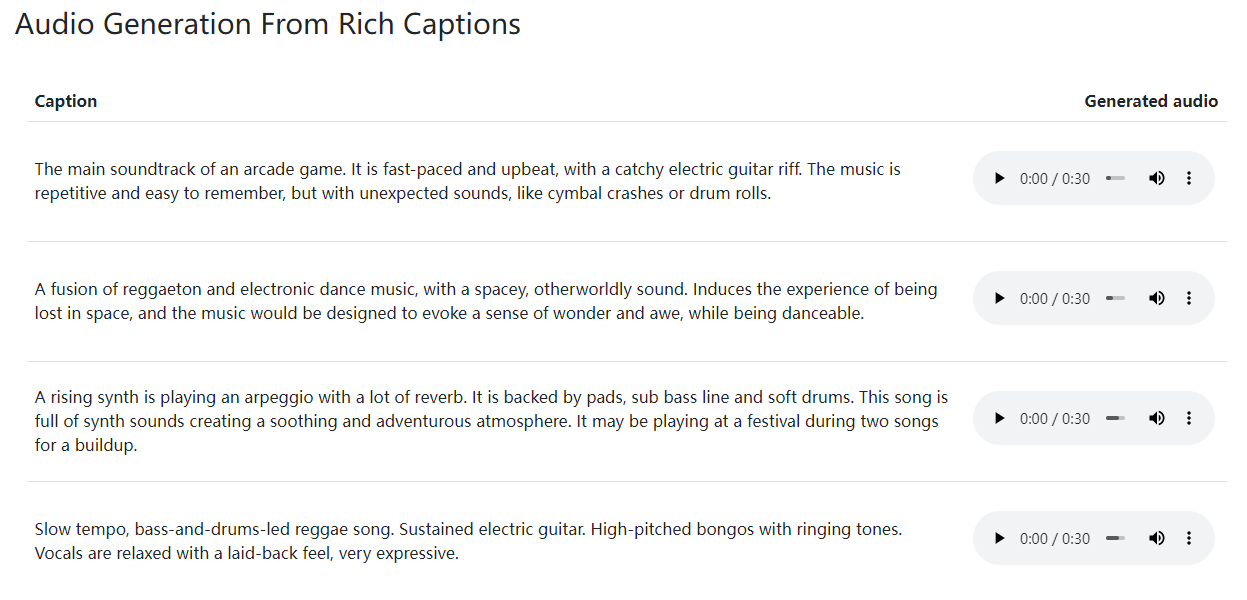Open more options for reggae song player

[1189, 538]
